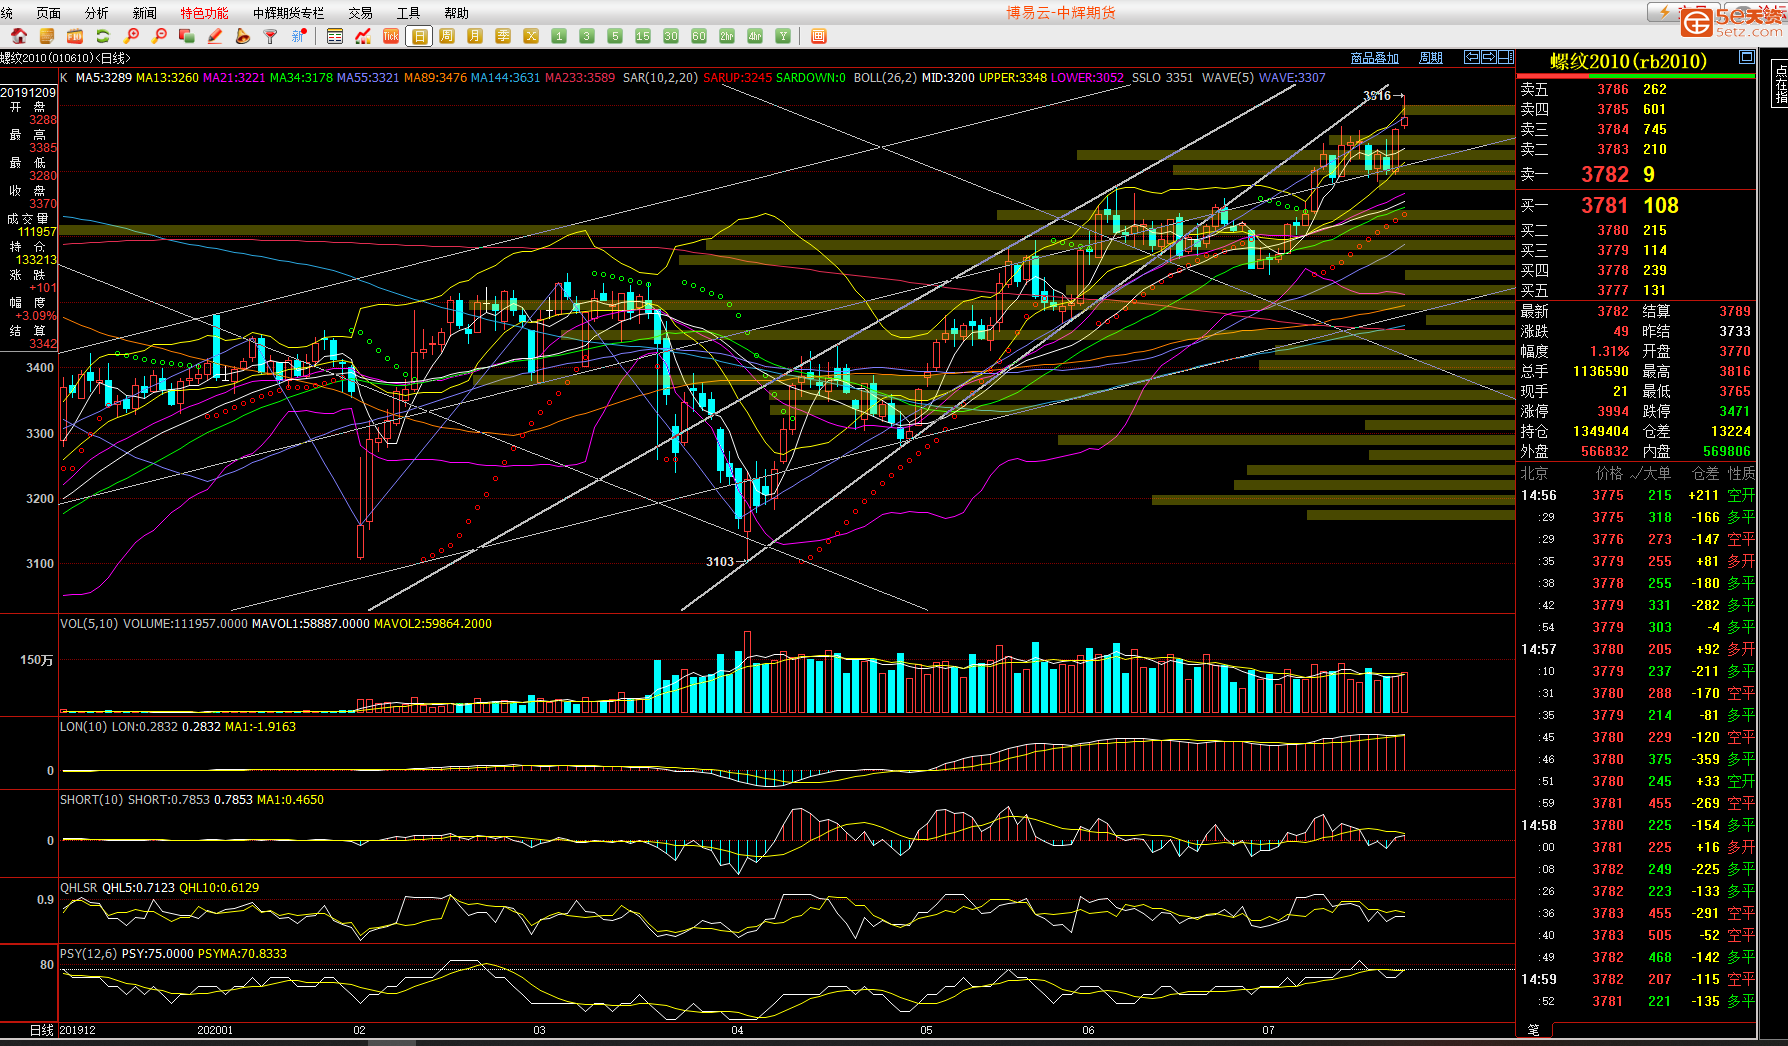Expand the quote panel maximize box
This screenshot has width=1788, height=1046.
[x=1746, y=57]
